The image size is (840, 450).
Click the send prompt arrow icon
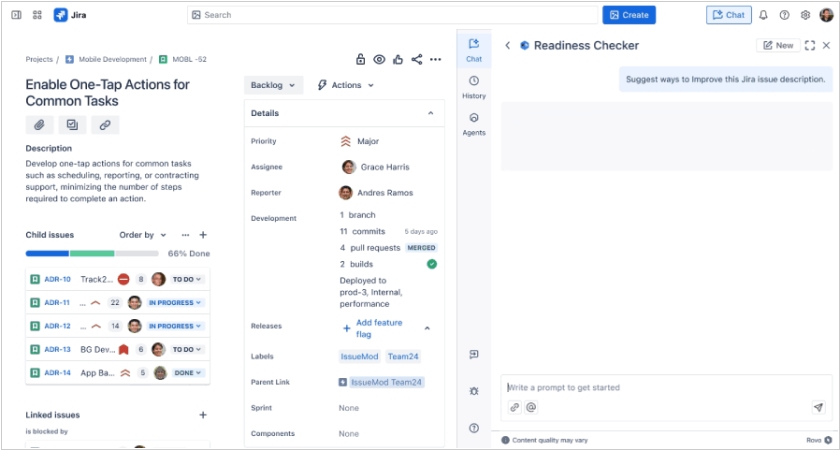[818, 407]
